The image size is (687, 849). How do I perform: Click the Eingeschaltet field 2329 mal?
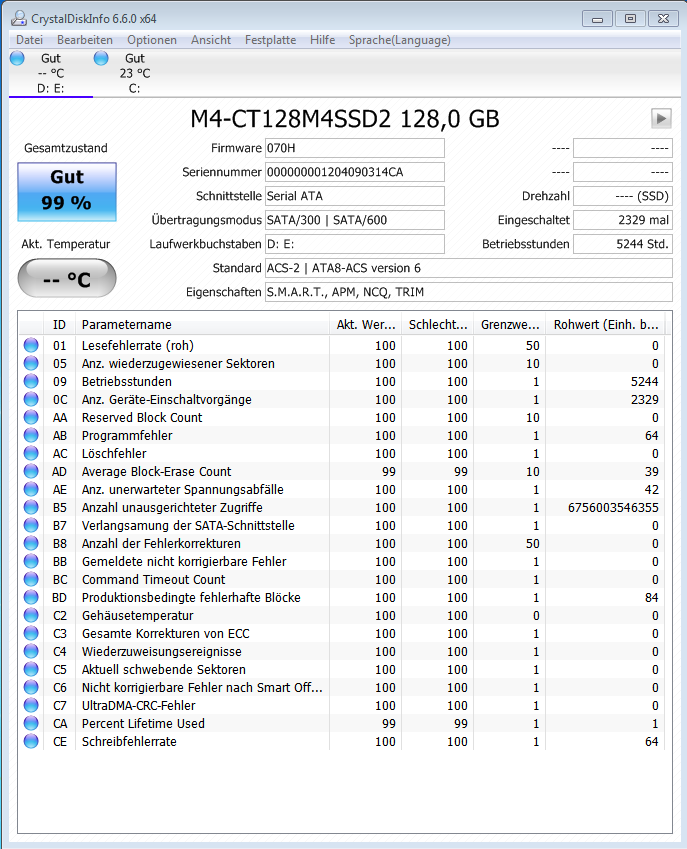[x=623, y=220]
